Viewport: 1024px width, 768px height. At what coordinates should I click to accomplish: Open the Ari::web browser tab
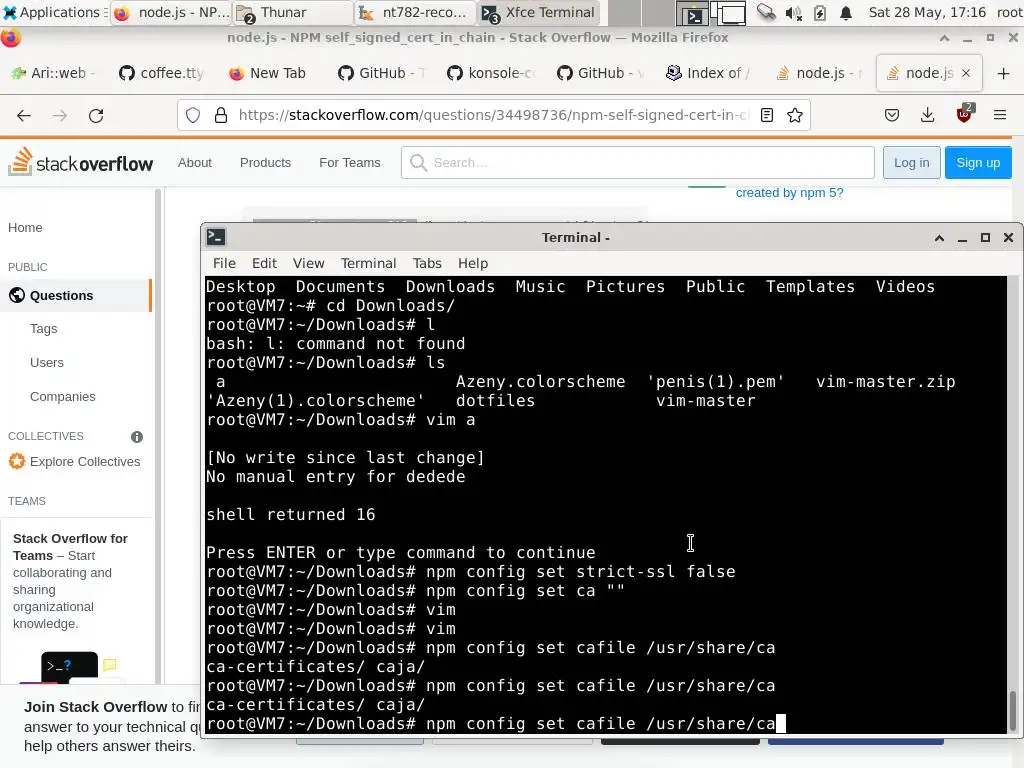(55, 73)
